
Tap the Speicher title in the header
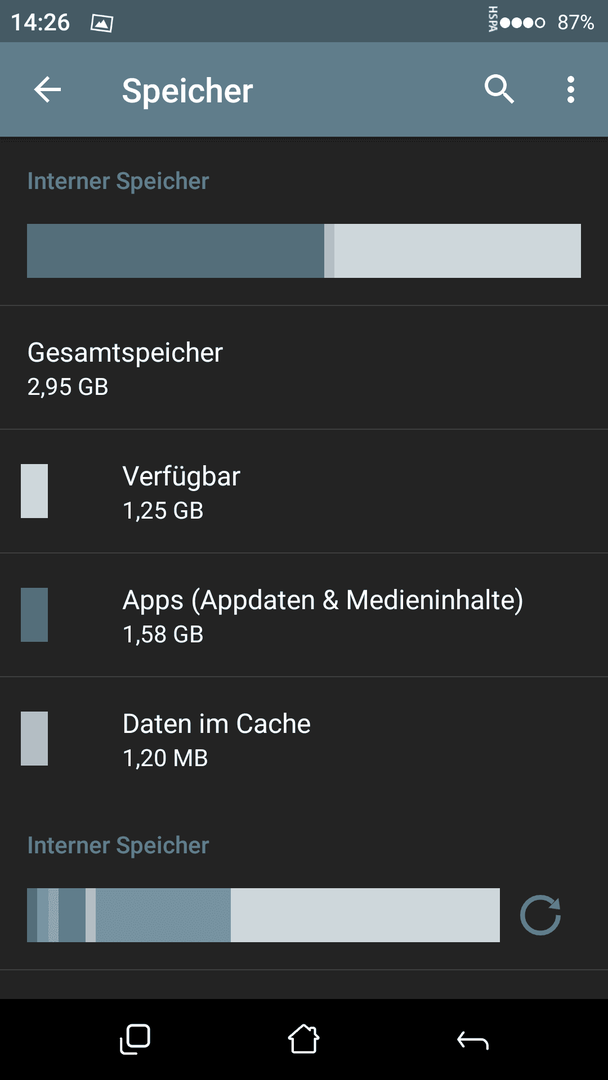[187, 91]
